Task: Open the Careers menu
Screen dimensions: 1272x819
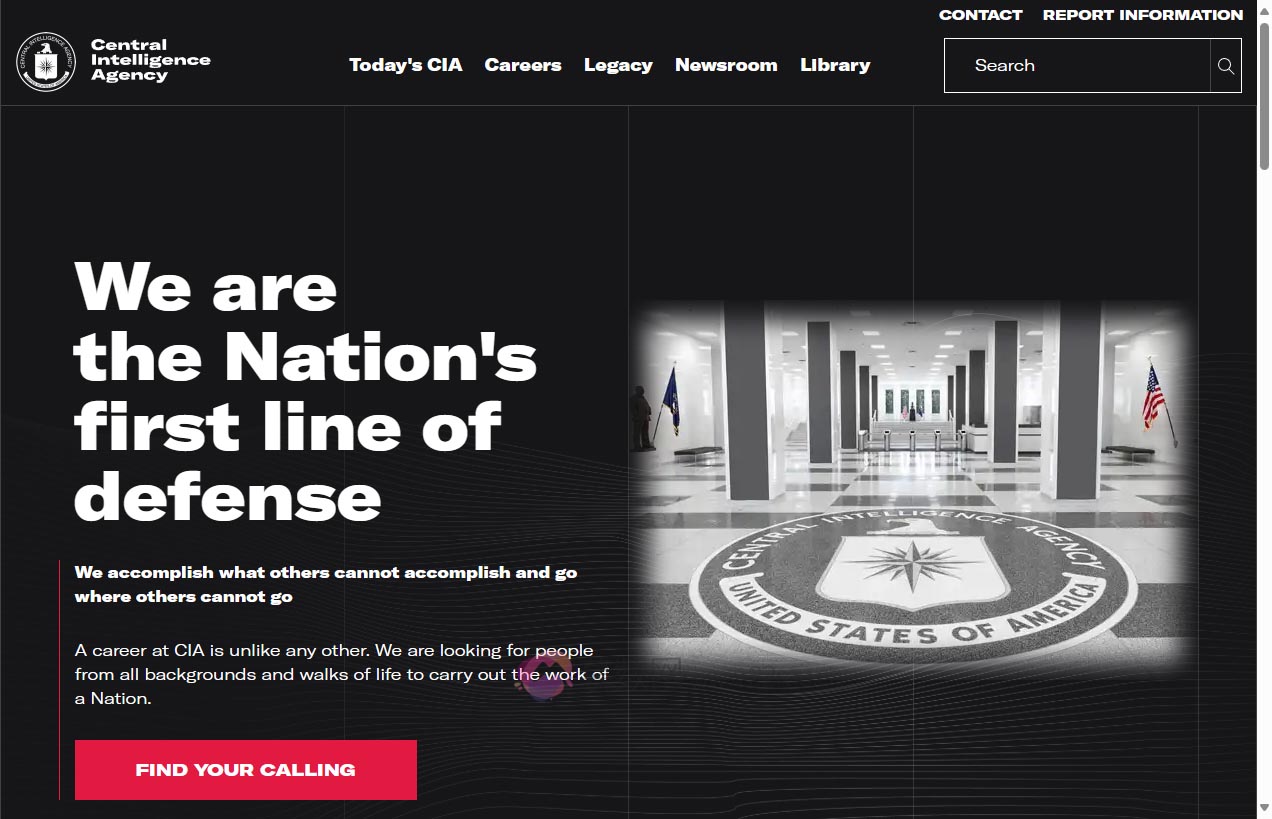Action: 523,65
